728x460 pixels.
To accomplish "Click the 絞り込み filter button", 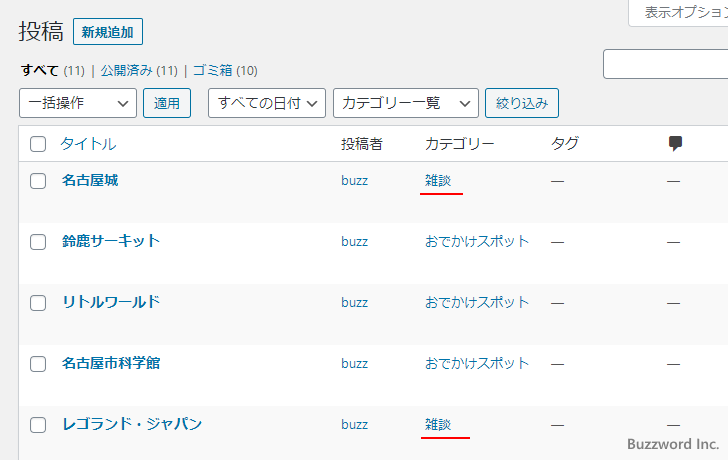I will click(x=521, y=103).
